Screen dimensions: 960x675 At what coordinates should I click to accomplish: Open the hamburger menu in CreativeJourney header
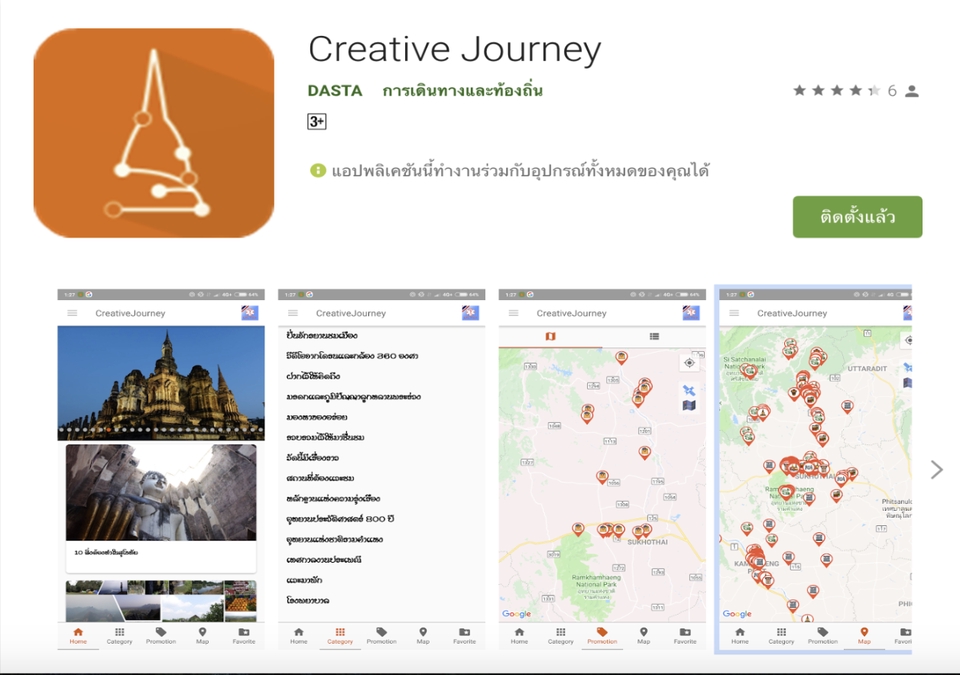tap(71, 312)
